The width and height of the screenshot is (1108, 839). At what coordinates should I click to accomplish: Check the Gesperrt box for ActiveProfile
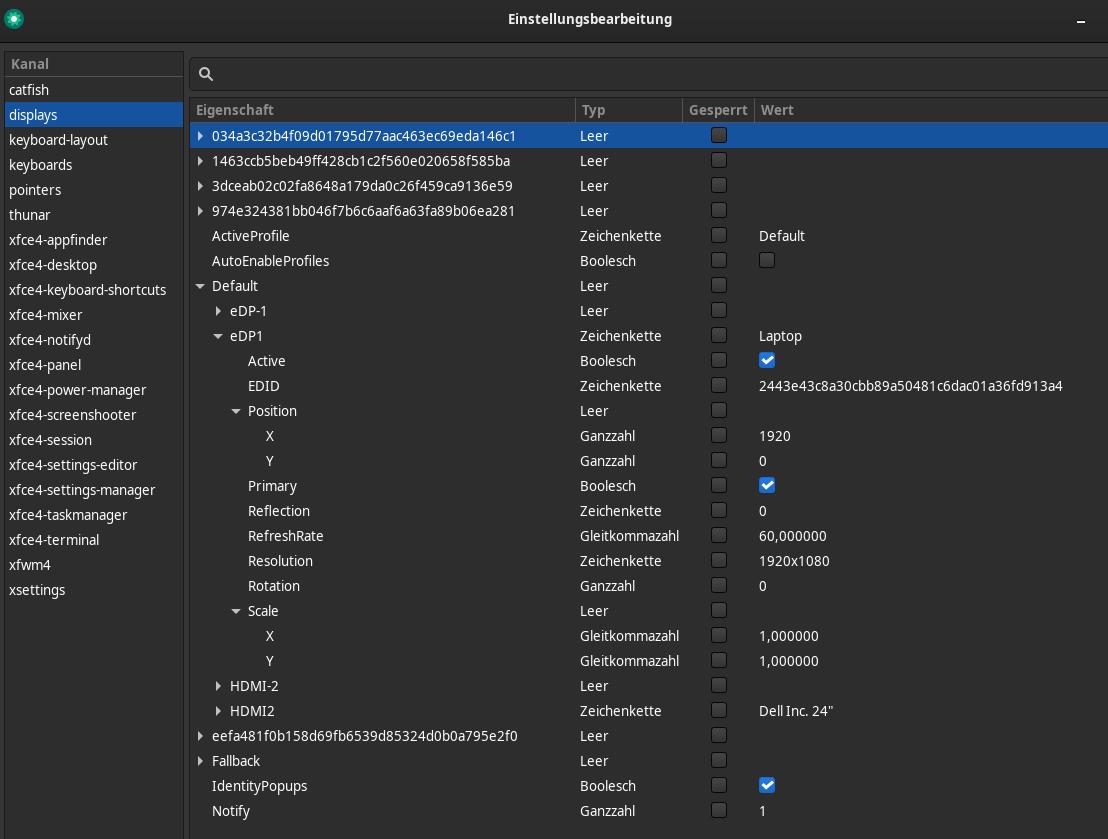click(x=718, y=235)
